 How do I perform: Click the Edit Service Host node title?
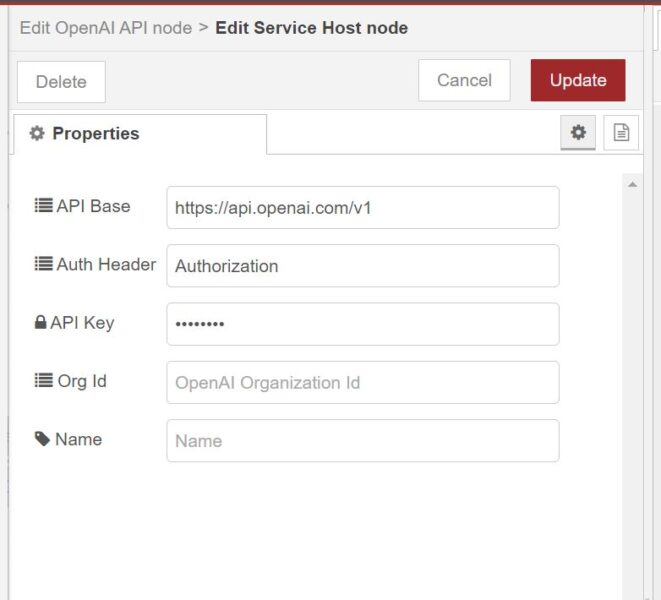[311, 27]
